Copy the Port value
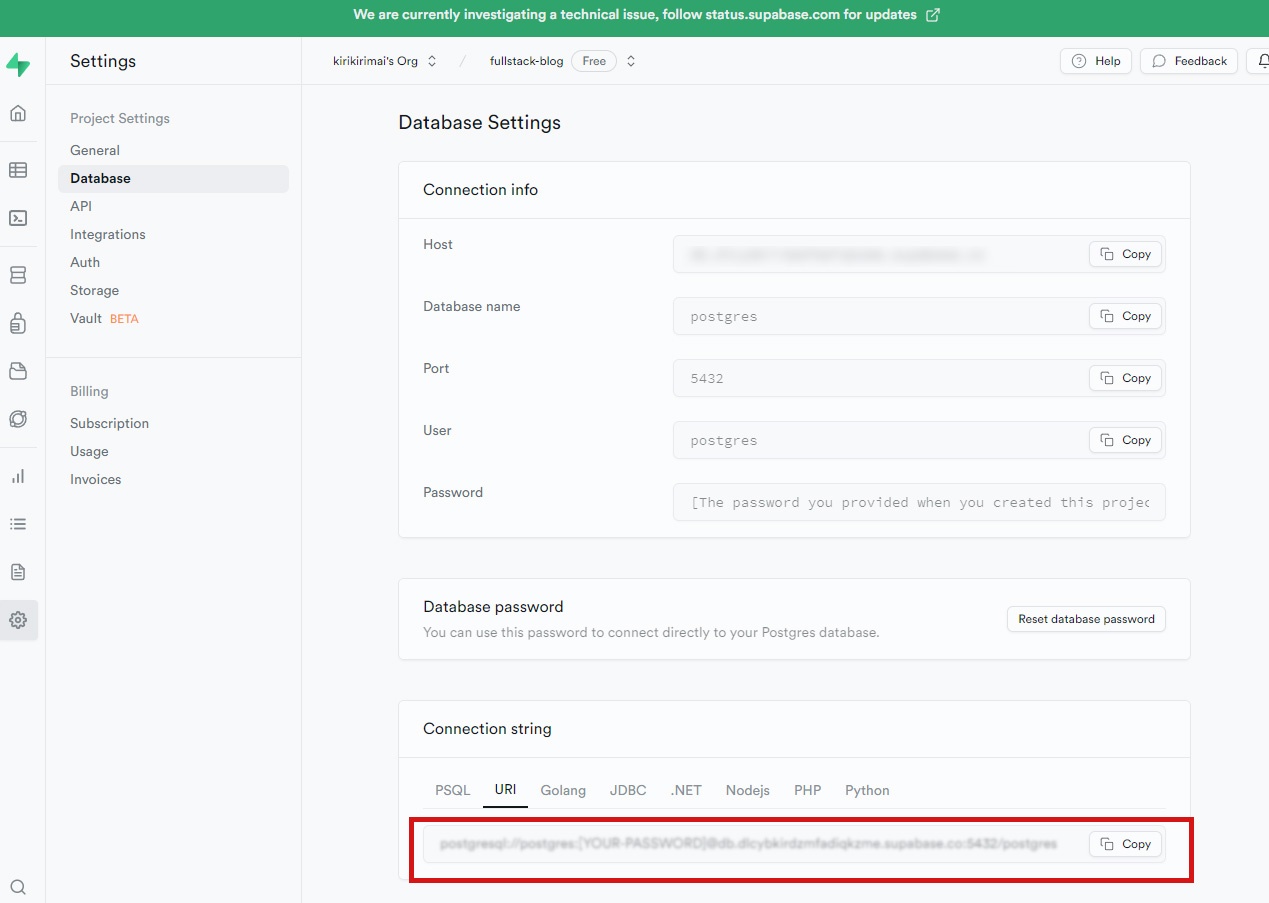 [x=1126, y=378]
